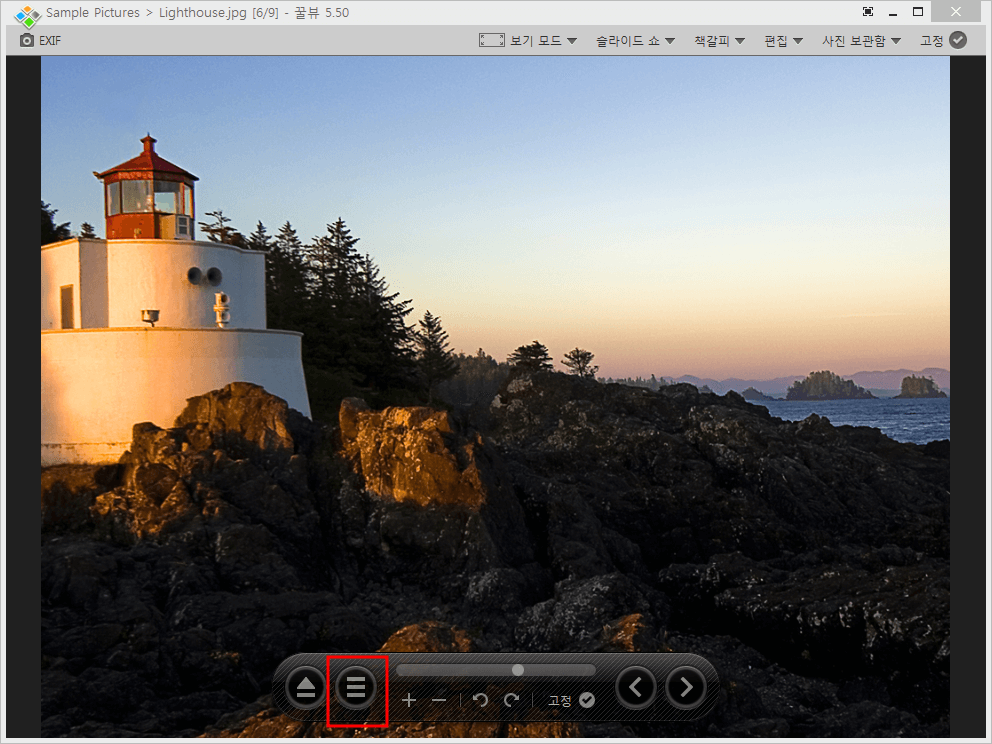This screenshot has height=744, width=992.
Task: Click Lighthouse.jpg filename in title
Action: click(x=202, y=13)
